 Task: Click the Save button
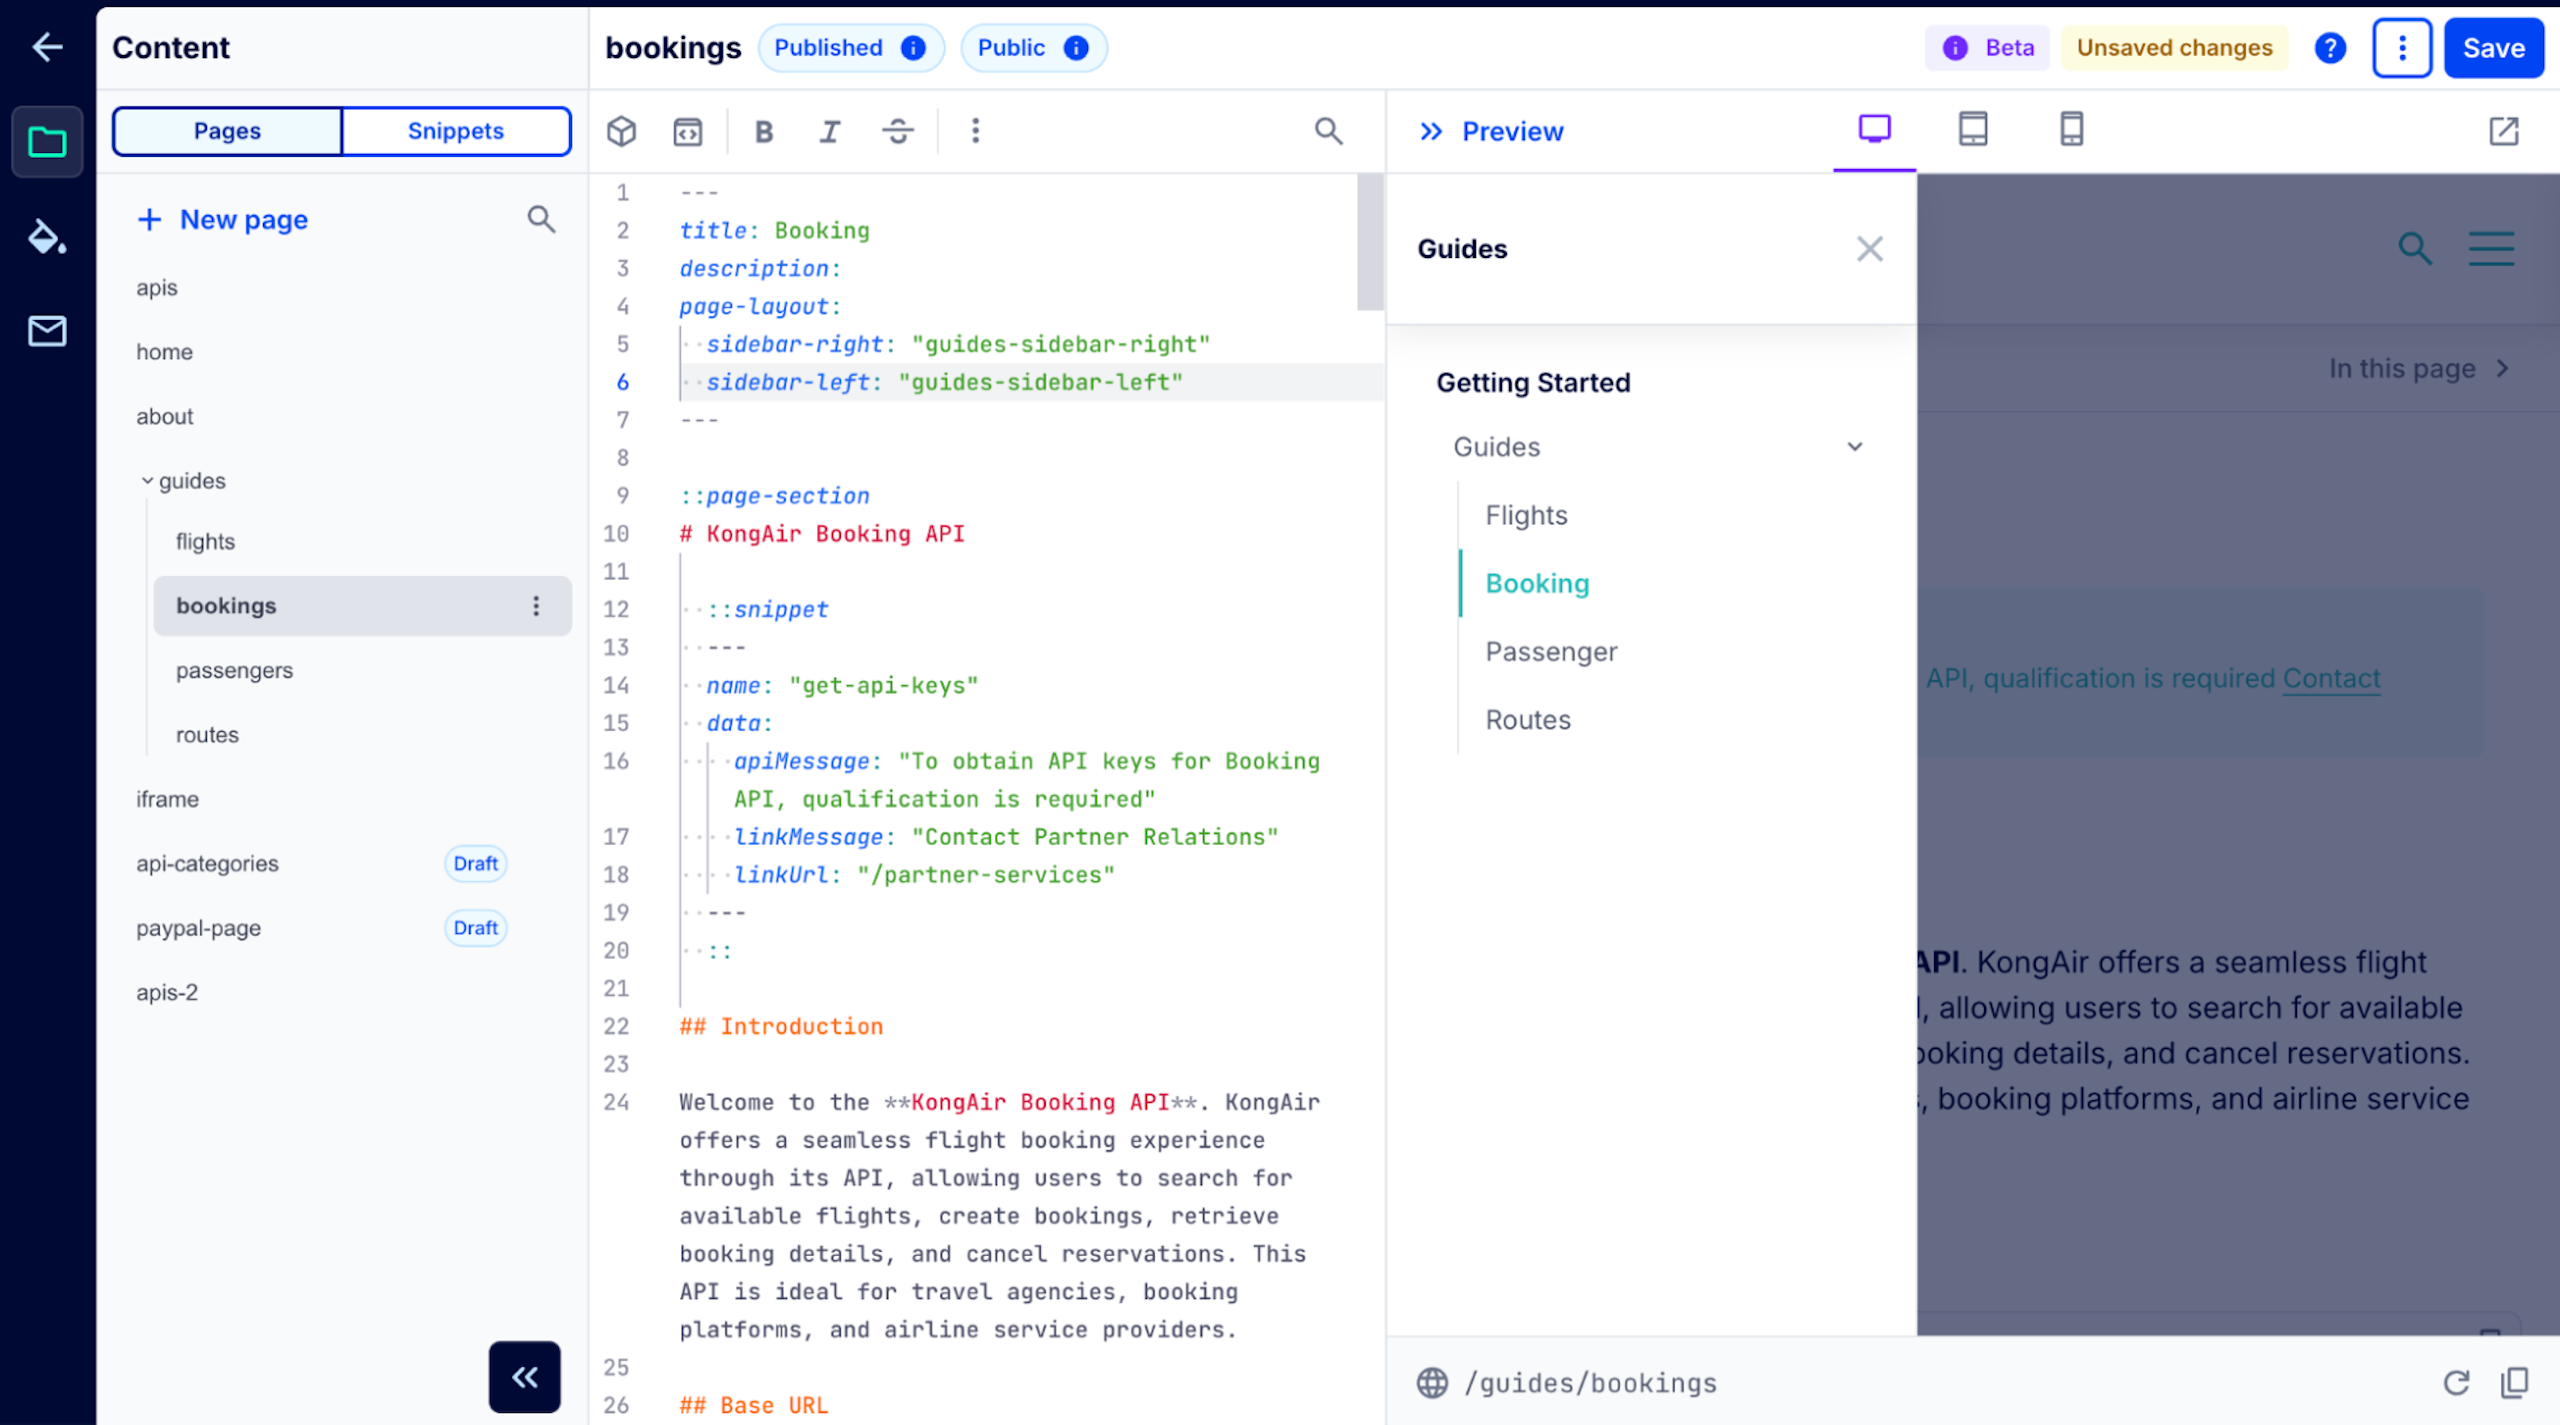[x=2493, y=48]
